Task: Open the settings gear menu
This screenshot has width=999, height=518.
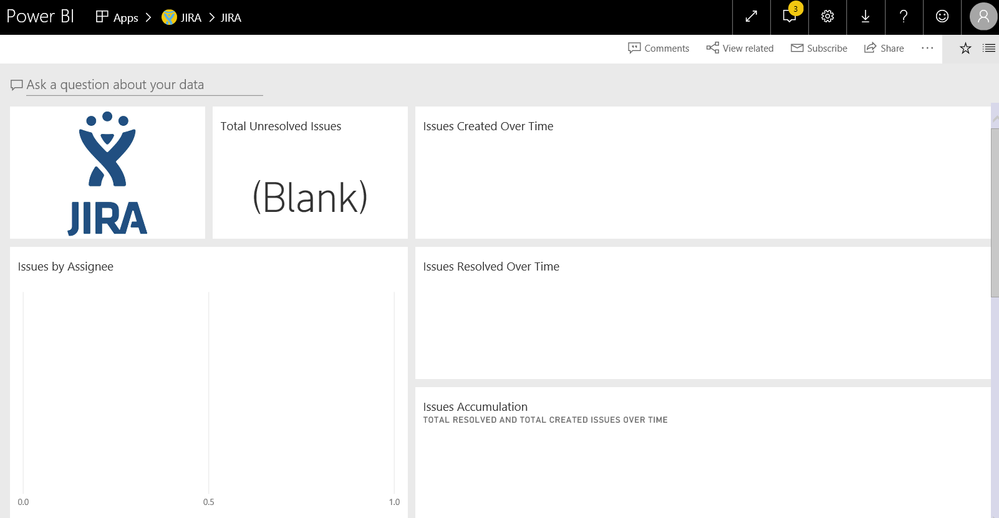Action: coord(828,17)
